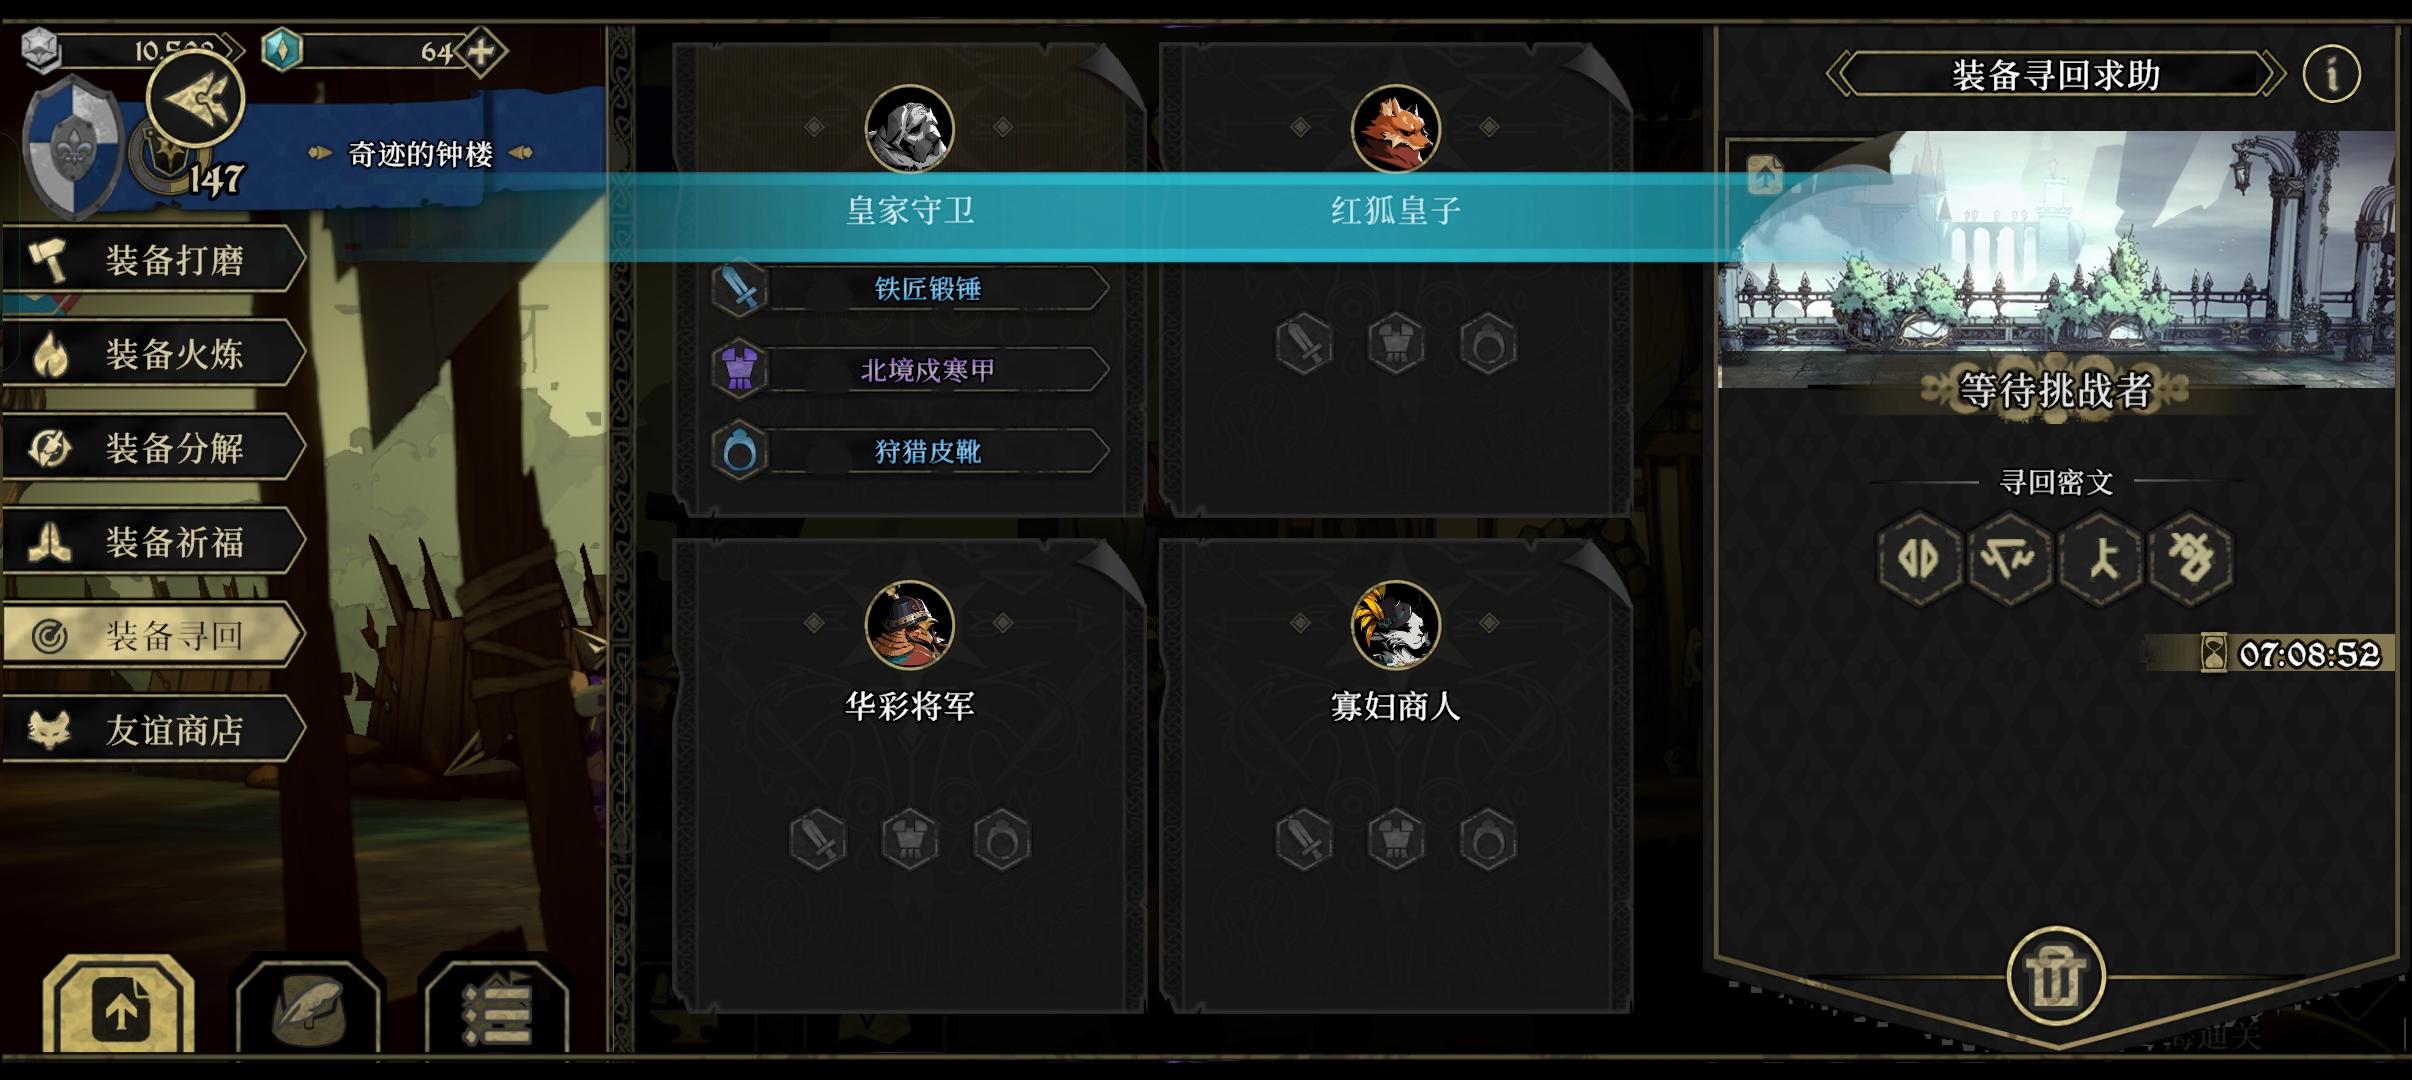Expand the 狩猎皮靴 accessory entry

[910, 451]
